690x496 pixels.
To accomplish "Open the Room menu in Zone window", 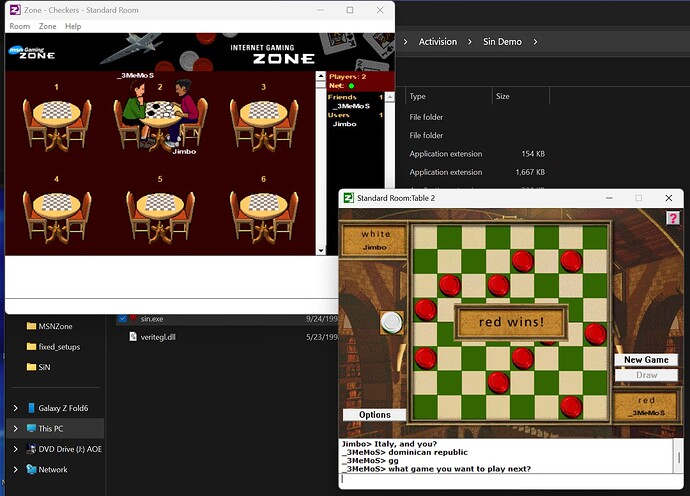I will [x=20, y=26].
